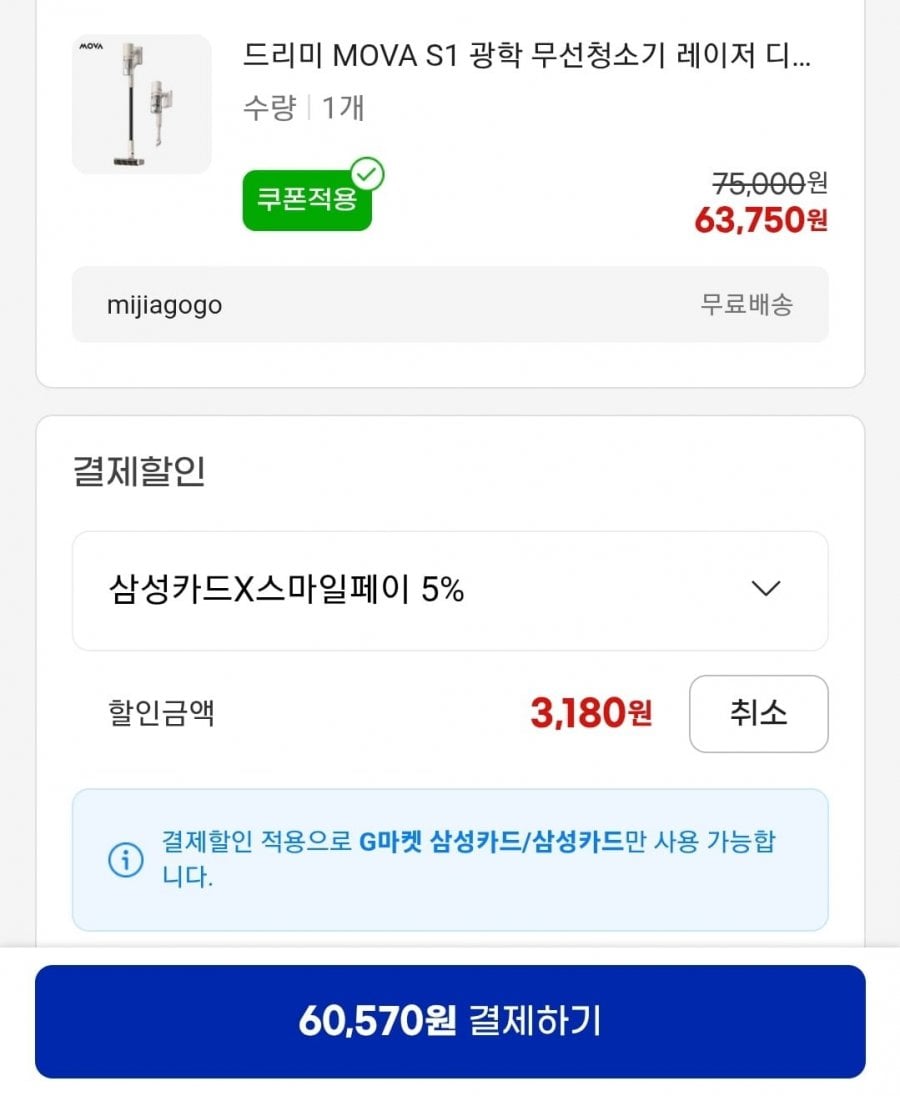Tap the blue 결제할인 notice box's second line
The image size is (900, 1096).
coord(188,878)
